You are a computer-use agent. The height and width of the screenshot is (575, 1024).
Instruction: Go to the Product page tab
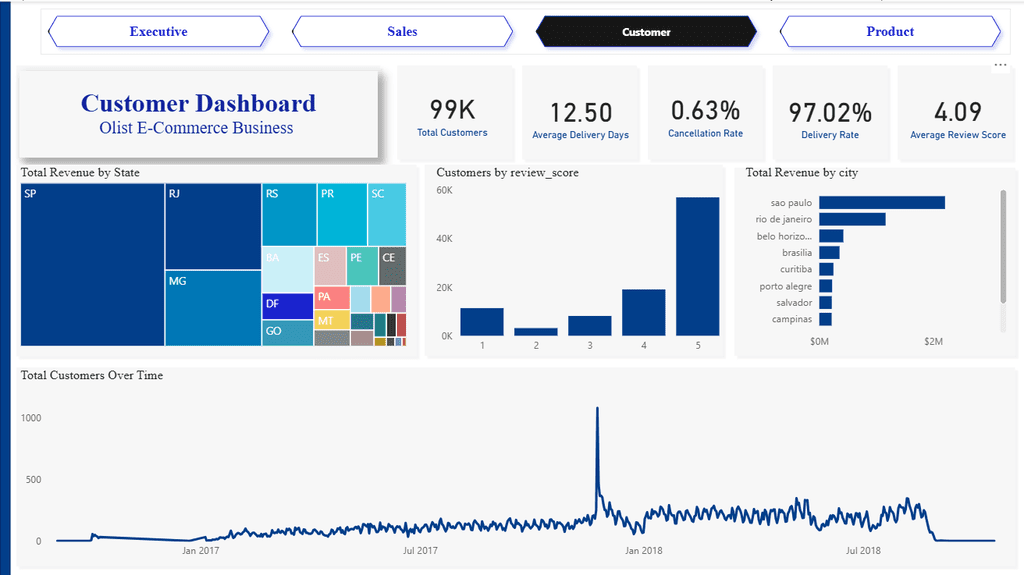pos(889,31)
